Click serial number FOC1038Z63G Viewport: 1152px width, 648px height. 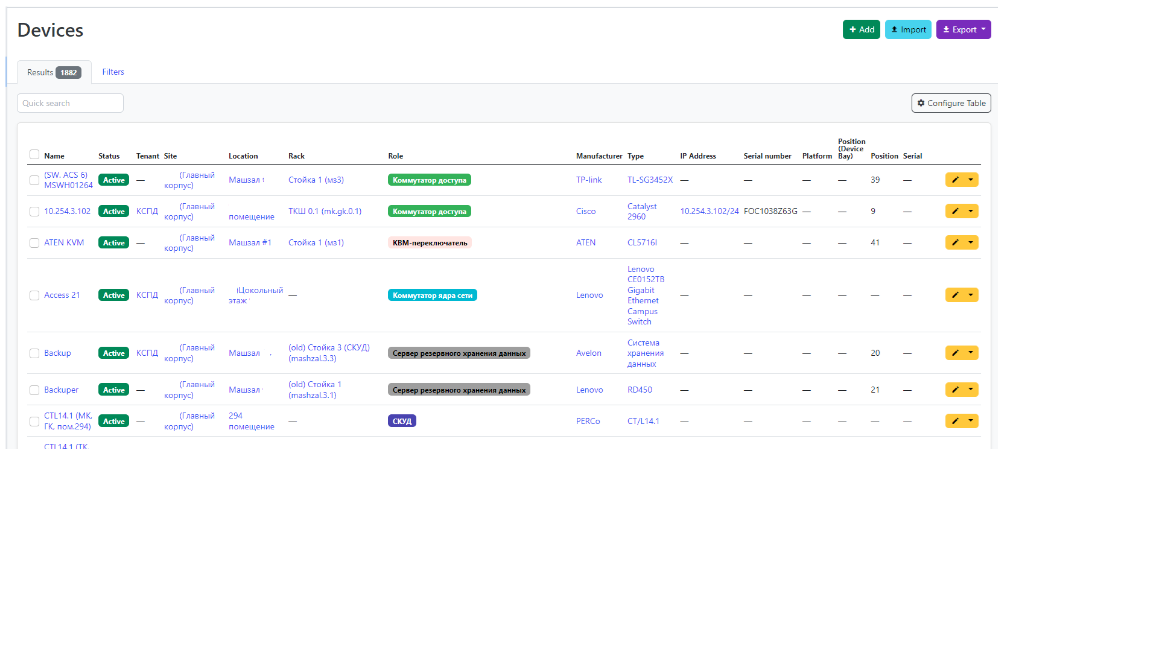coord(770,212)
